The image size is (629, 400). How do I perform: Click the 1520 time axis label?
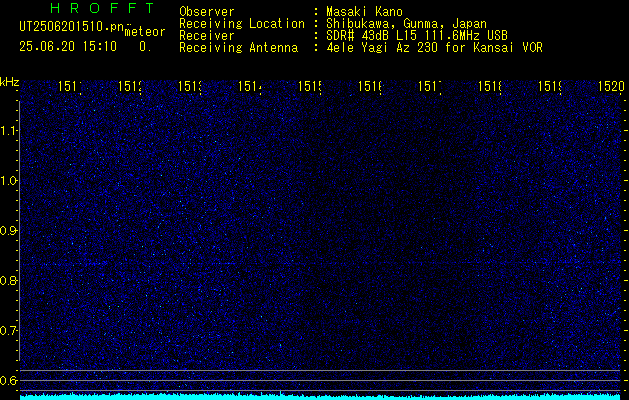[611, 86]
